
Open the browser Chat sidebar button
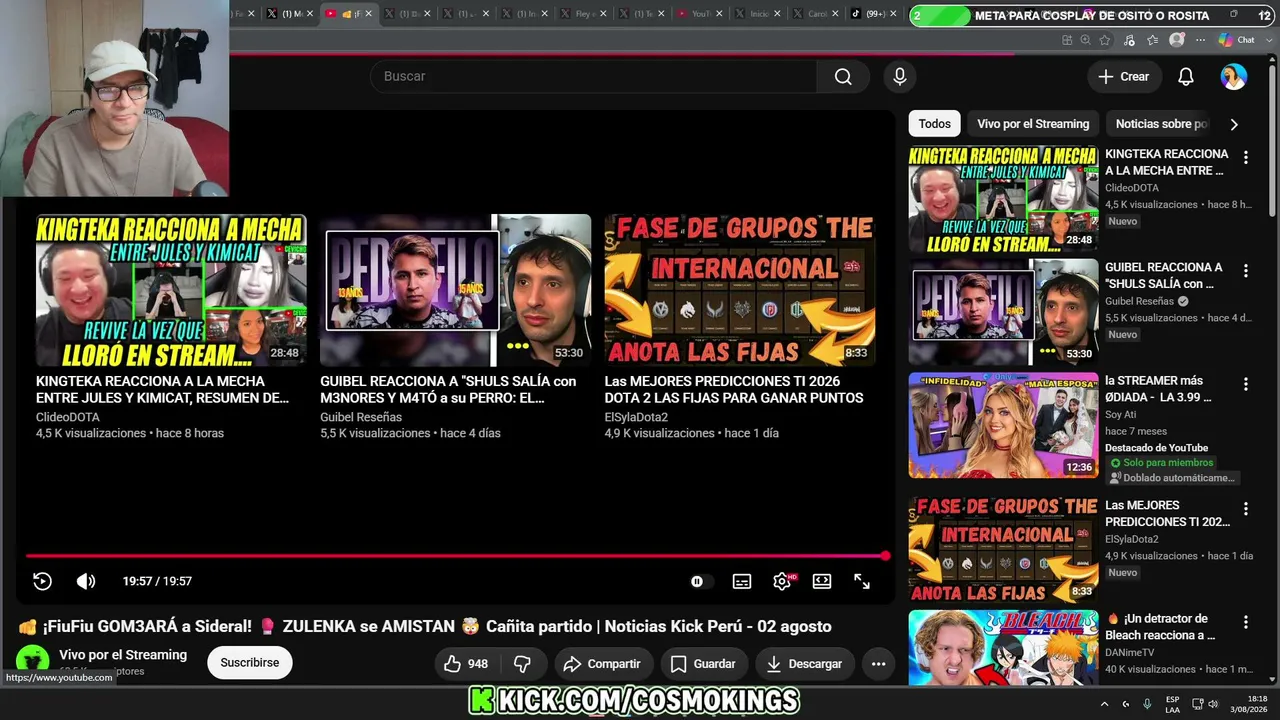tap(1237, 40)
